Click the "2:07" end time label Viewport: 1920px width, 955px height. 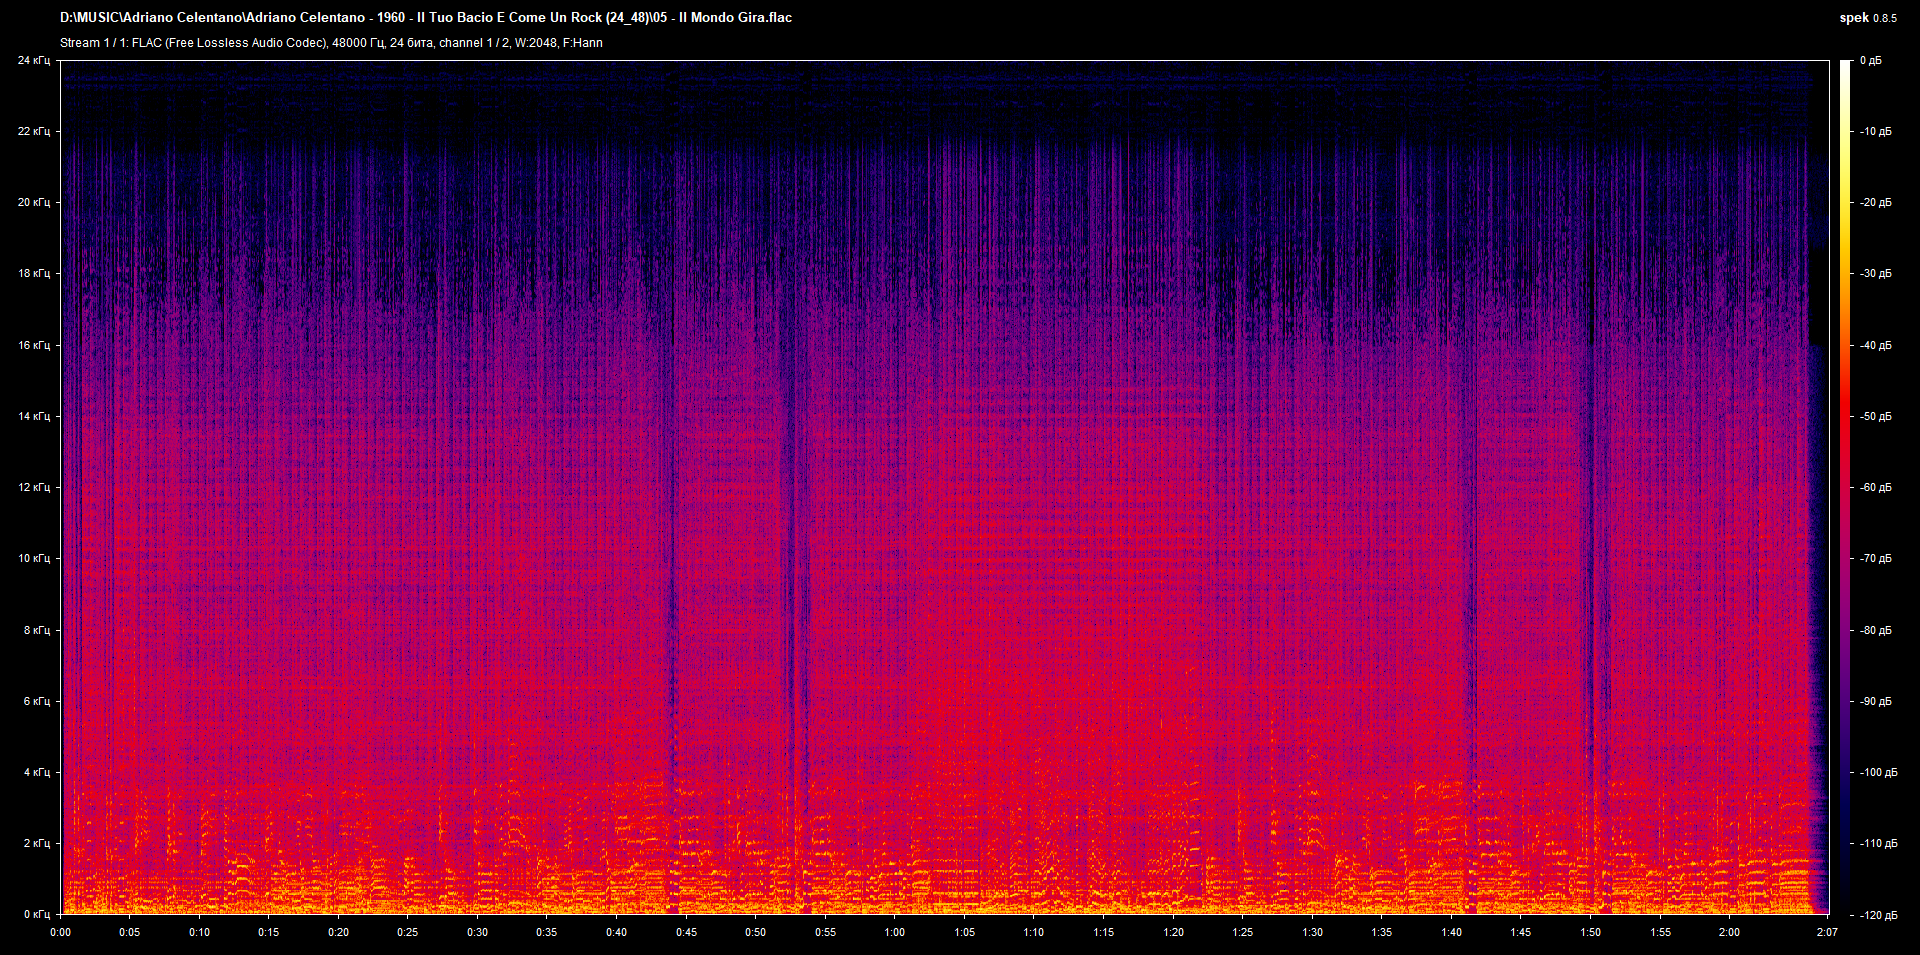pyautogui.click(x=1828, y=933)
